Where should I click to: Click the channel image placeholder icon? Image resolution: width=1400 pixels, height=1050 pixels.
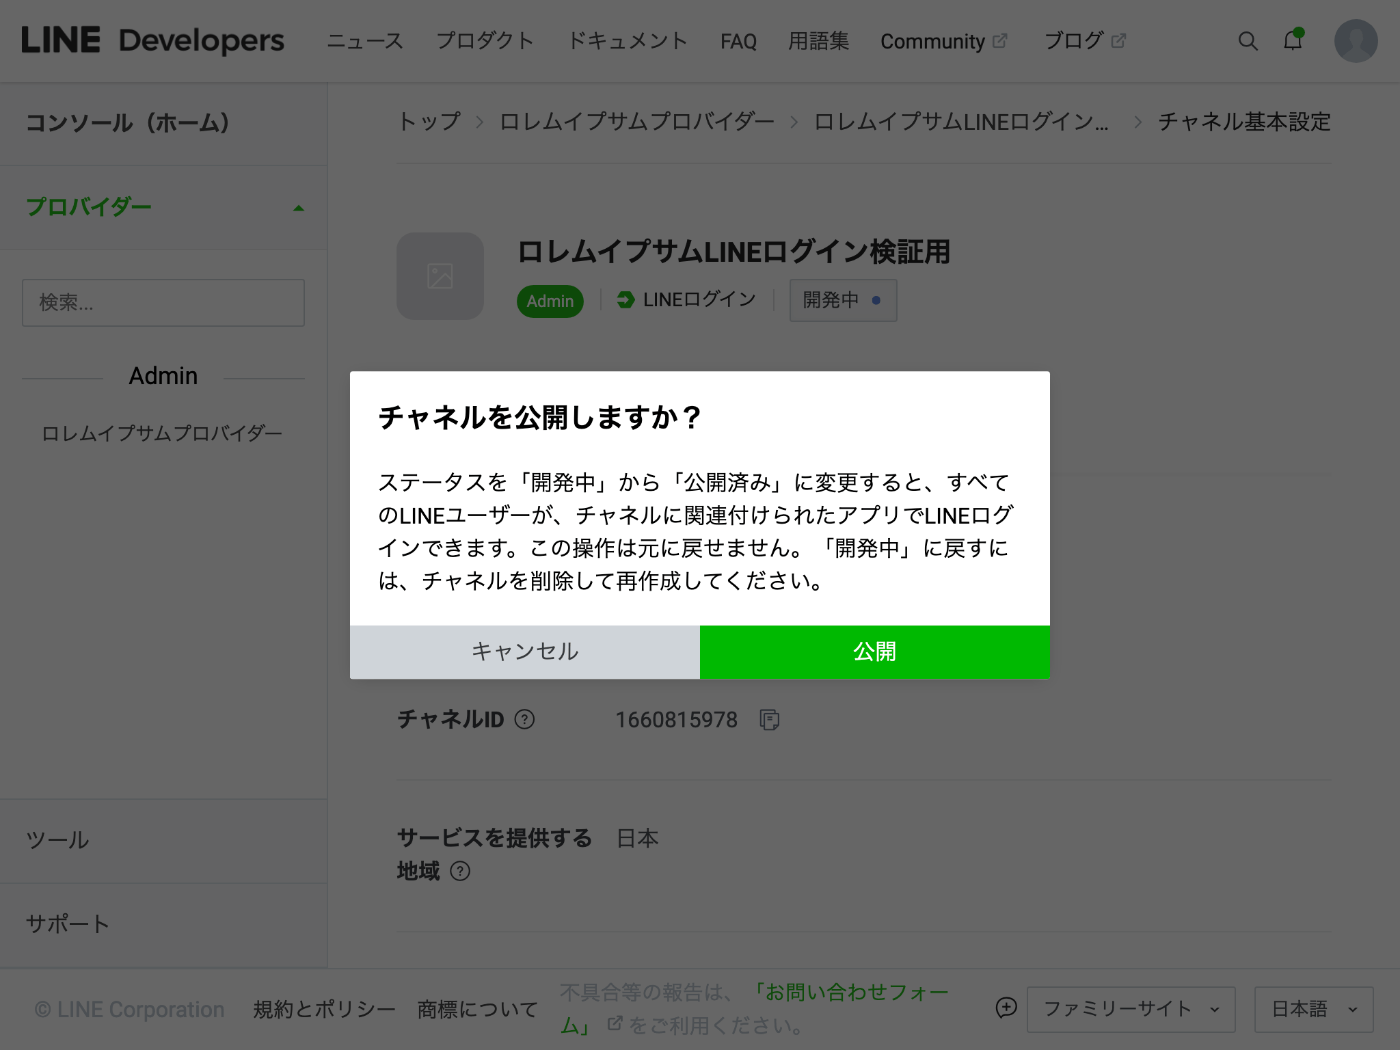click(440, 276)
